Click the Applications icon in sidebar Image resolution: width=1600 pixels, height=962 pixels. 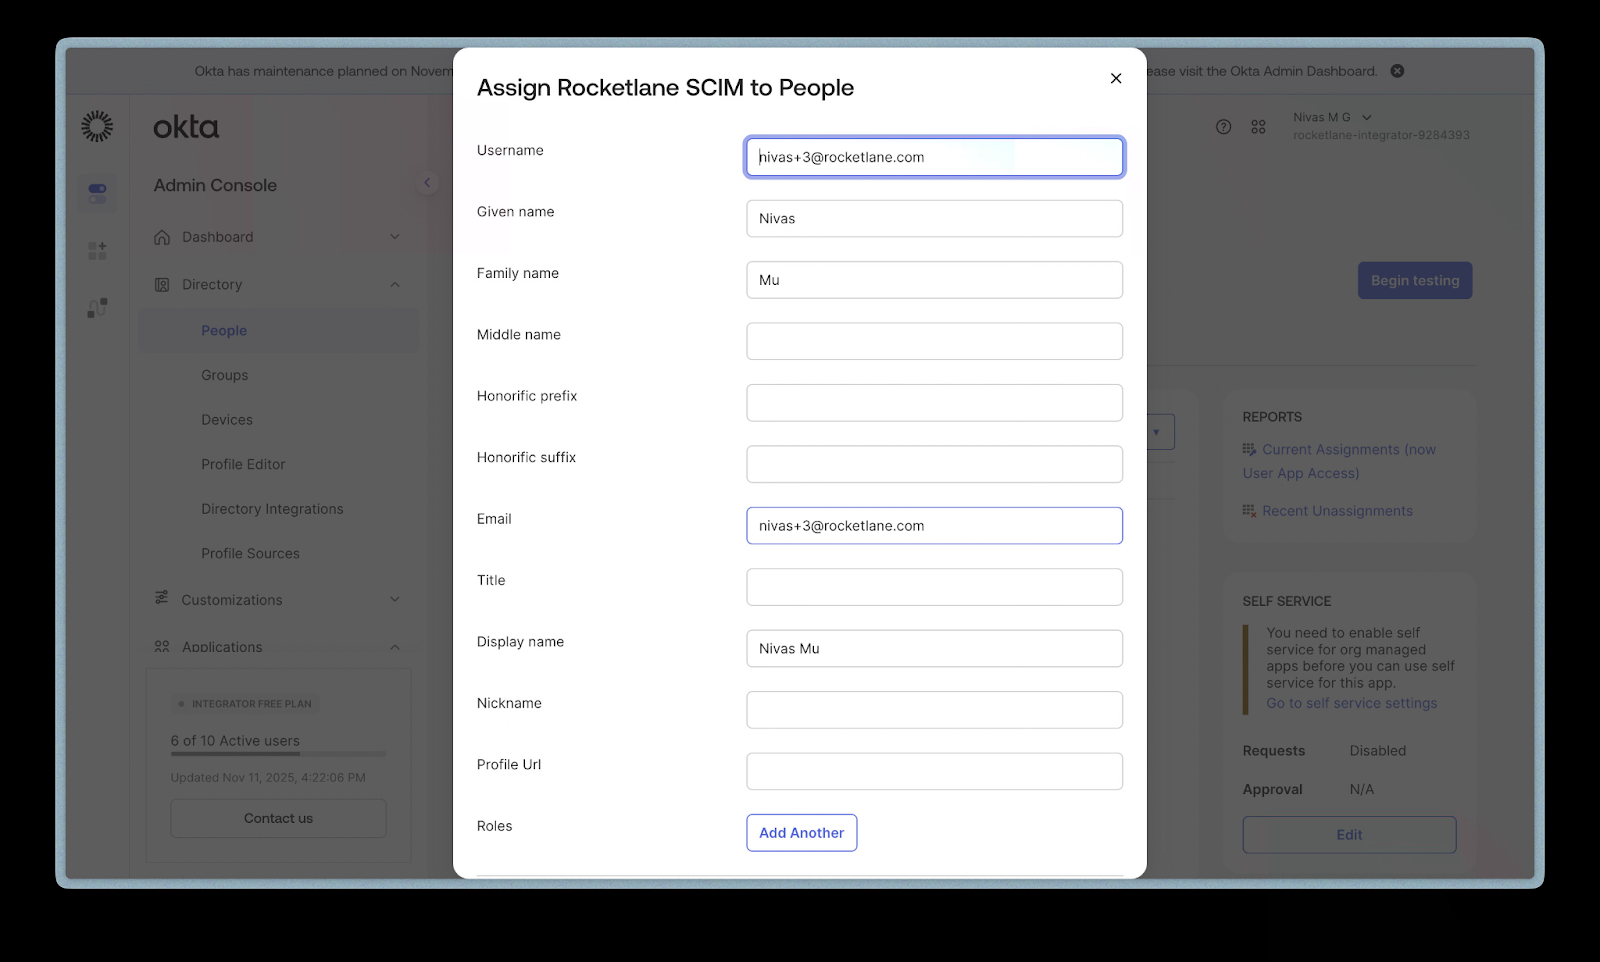[x=162, y=647]
